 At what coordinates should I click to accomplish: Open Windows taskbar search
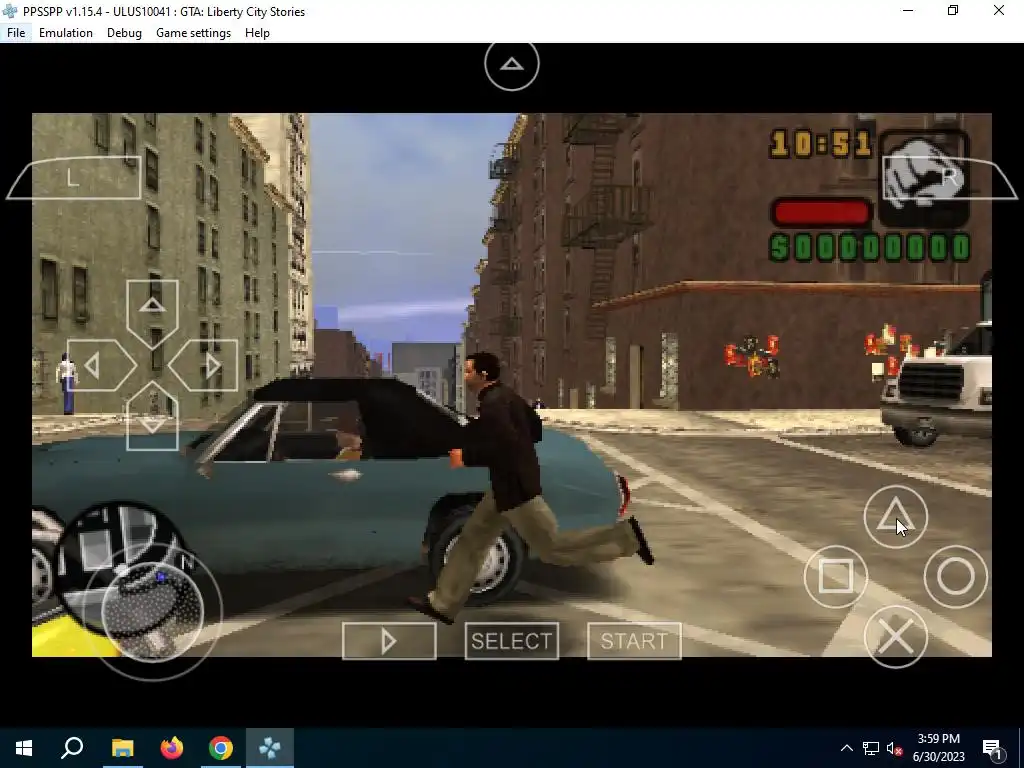click(x=72, y=748)
